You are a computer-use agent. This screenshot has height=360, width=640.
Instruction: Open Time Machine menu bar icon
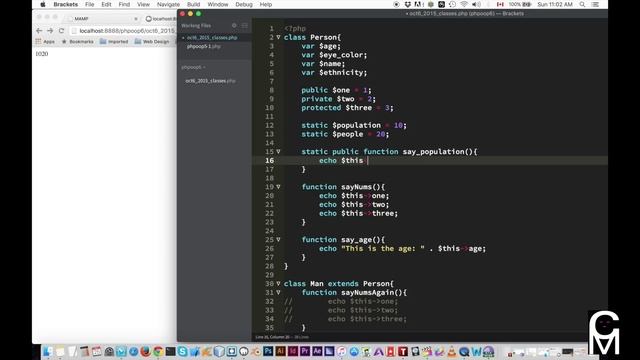452,4
